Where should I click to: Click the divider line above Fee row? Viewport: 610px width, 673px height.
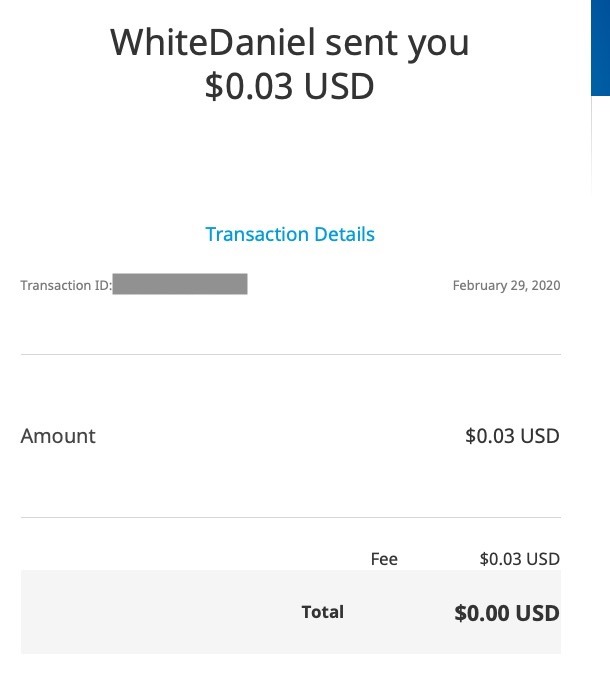click(x=290, y=517)
